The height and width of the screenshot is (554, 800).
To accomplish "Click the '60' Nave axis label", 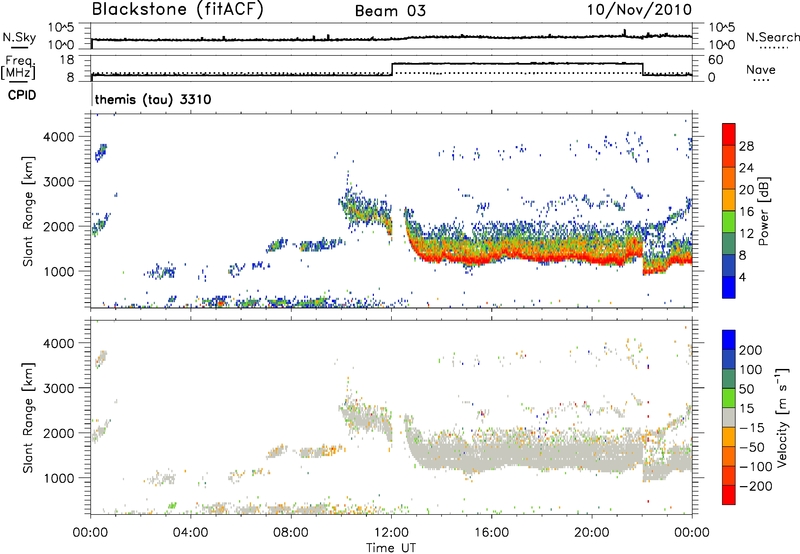I will pyautogui.click(x=716, y=60).
